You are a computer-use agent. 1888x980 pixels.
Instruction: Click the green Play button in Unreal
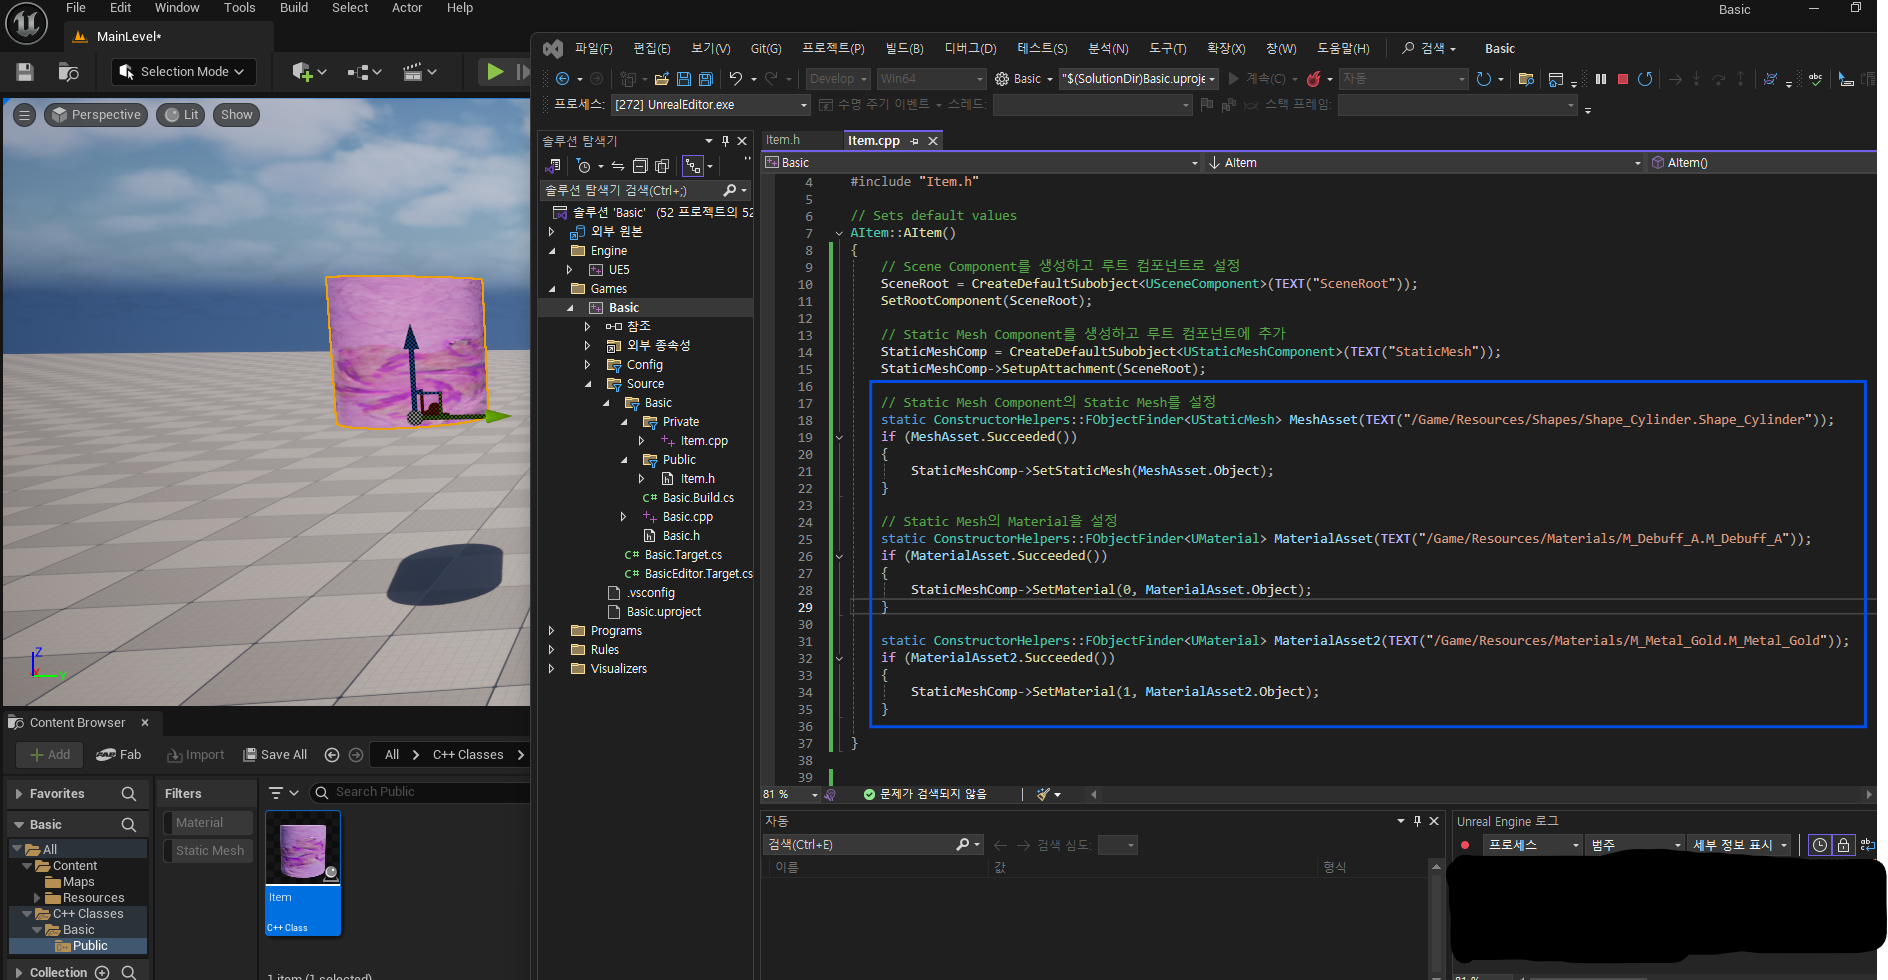pyautogui.click(x=494, y=72)
